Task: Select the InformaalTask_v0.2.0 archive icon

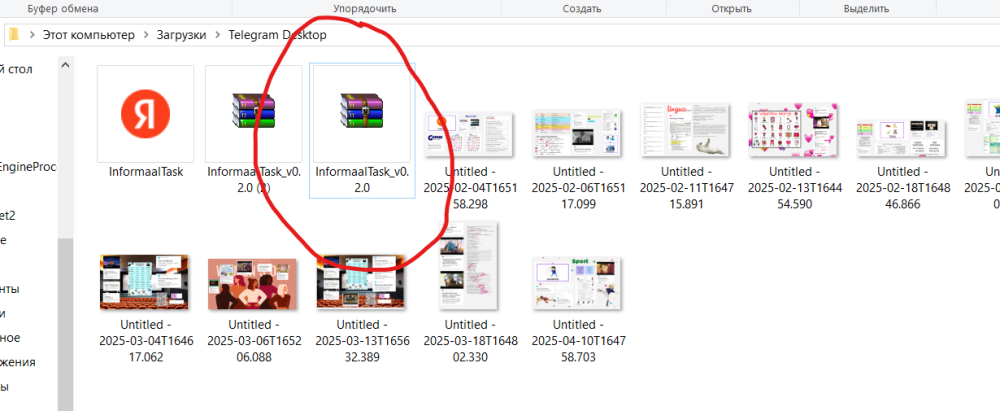Action: (x=362, y=110)
